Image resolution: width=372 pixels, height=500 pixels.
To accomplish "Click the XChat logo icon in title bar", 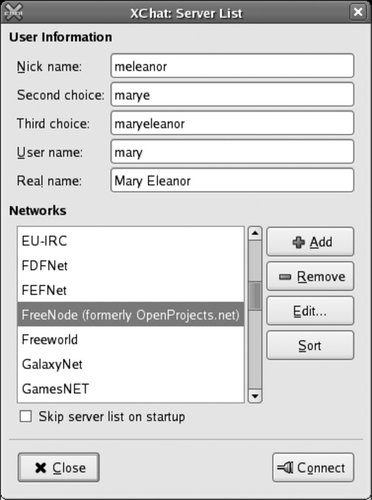I will click(13, 12).
